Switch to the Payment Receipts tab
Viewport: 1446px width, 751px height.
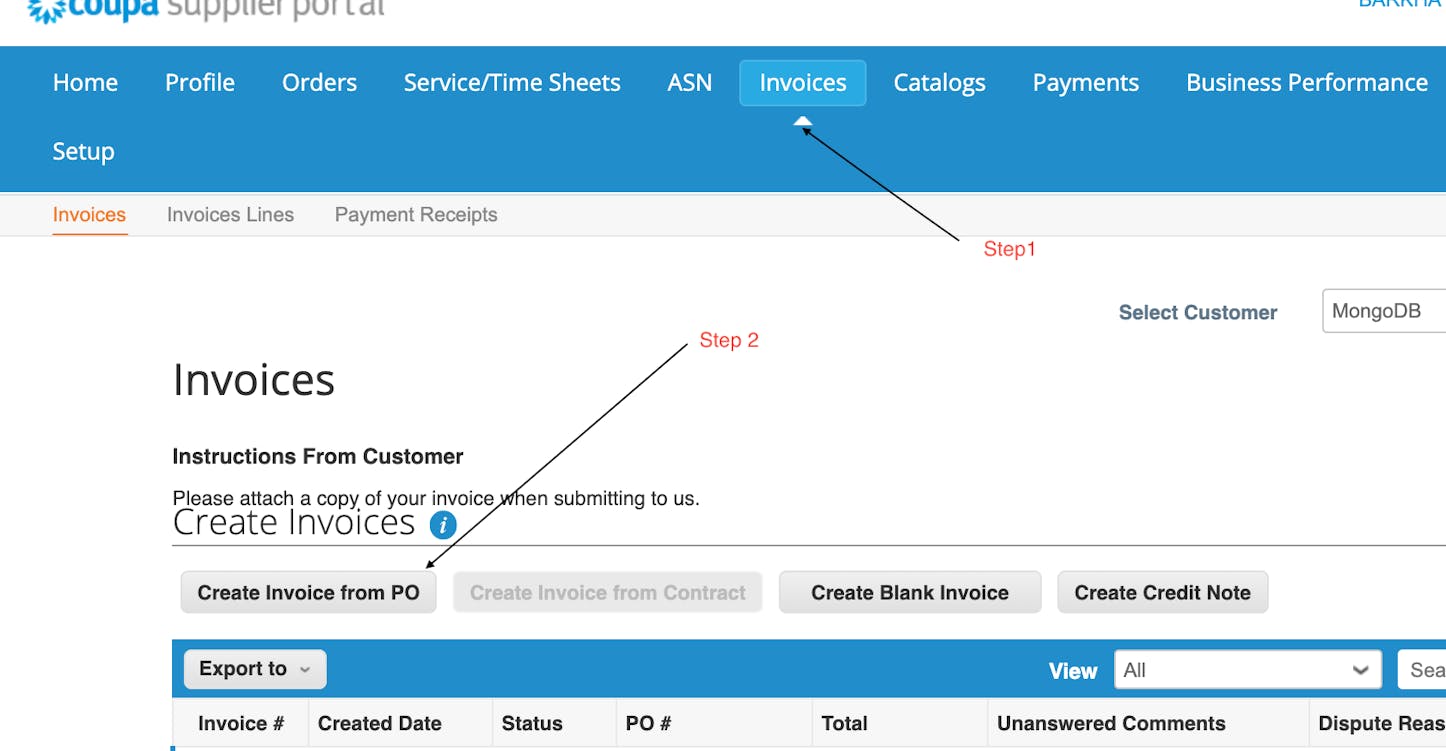[415, 214]
